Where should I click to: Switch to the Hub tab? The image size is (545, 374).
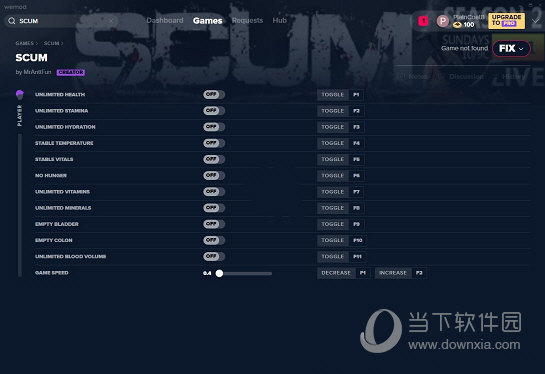pyautogui.click(x=279, y=21)
